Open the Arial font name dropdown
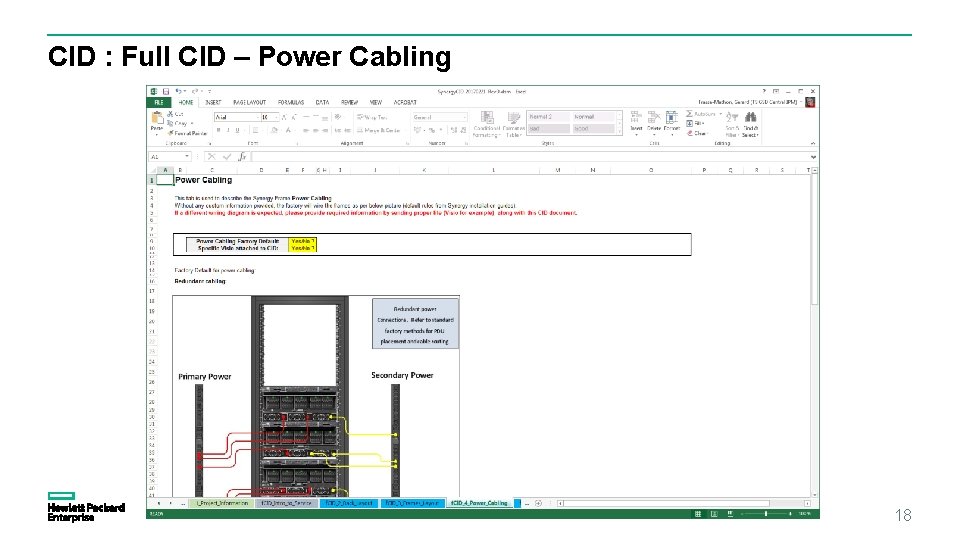This screenshot has width=960, height=540. [257, 117]
